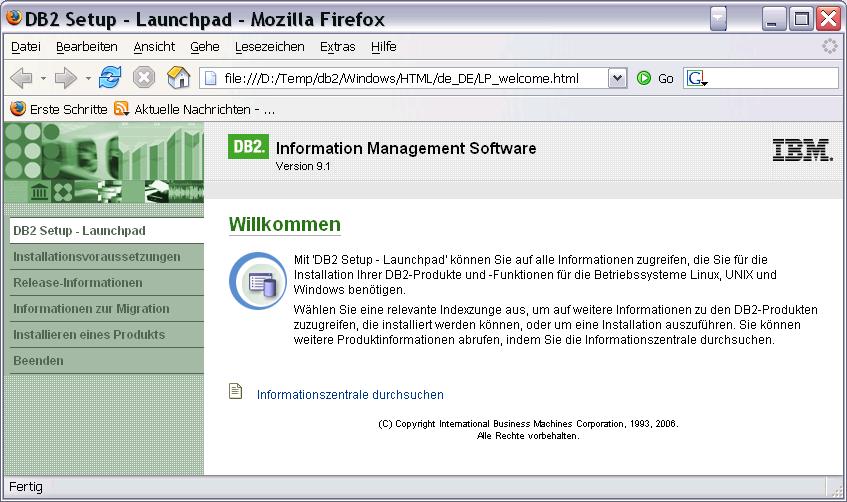Viewport: 847px width, 502px height.
Task: Click the Back arrow navigation button
Action: click(21, 78)
